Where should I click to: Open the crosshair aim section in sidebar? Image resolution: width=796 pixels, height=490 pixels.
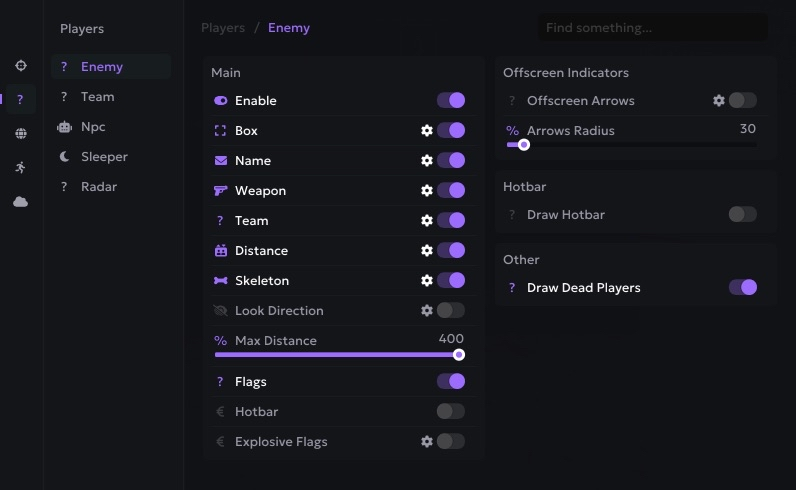coord(20,66)
